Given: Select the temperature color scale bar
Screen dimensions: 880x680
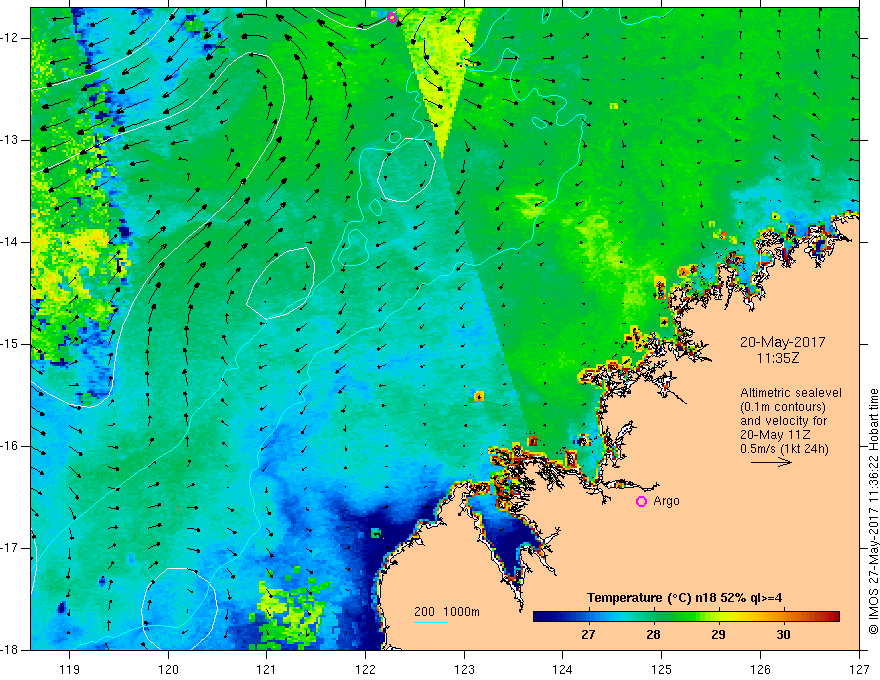Looking at the screenshot, I should 686,617.
